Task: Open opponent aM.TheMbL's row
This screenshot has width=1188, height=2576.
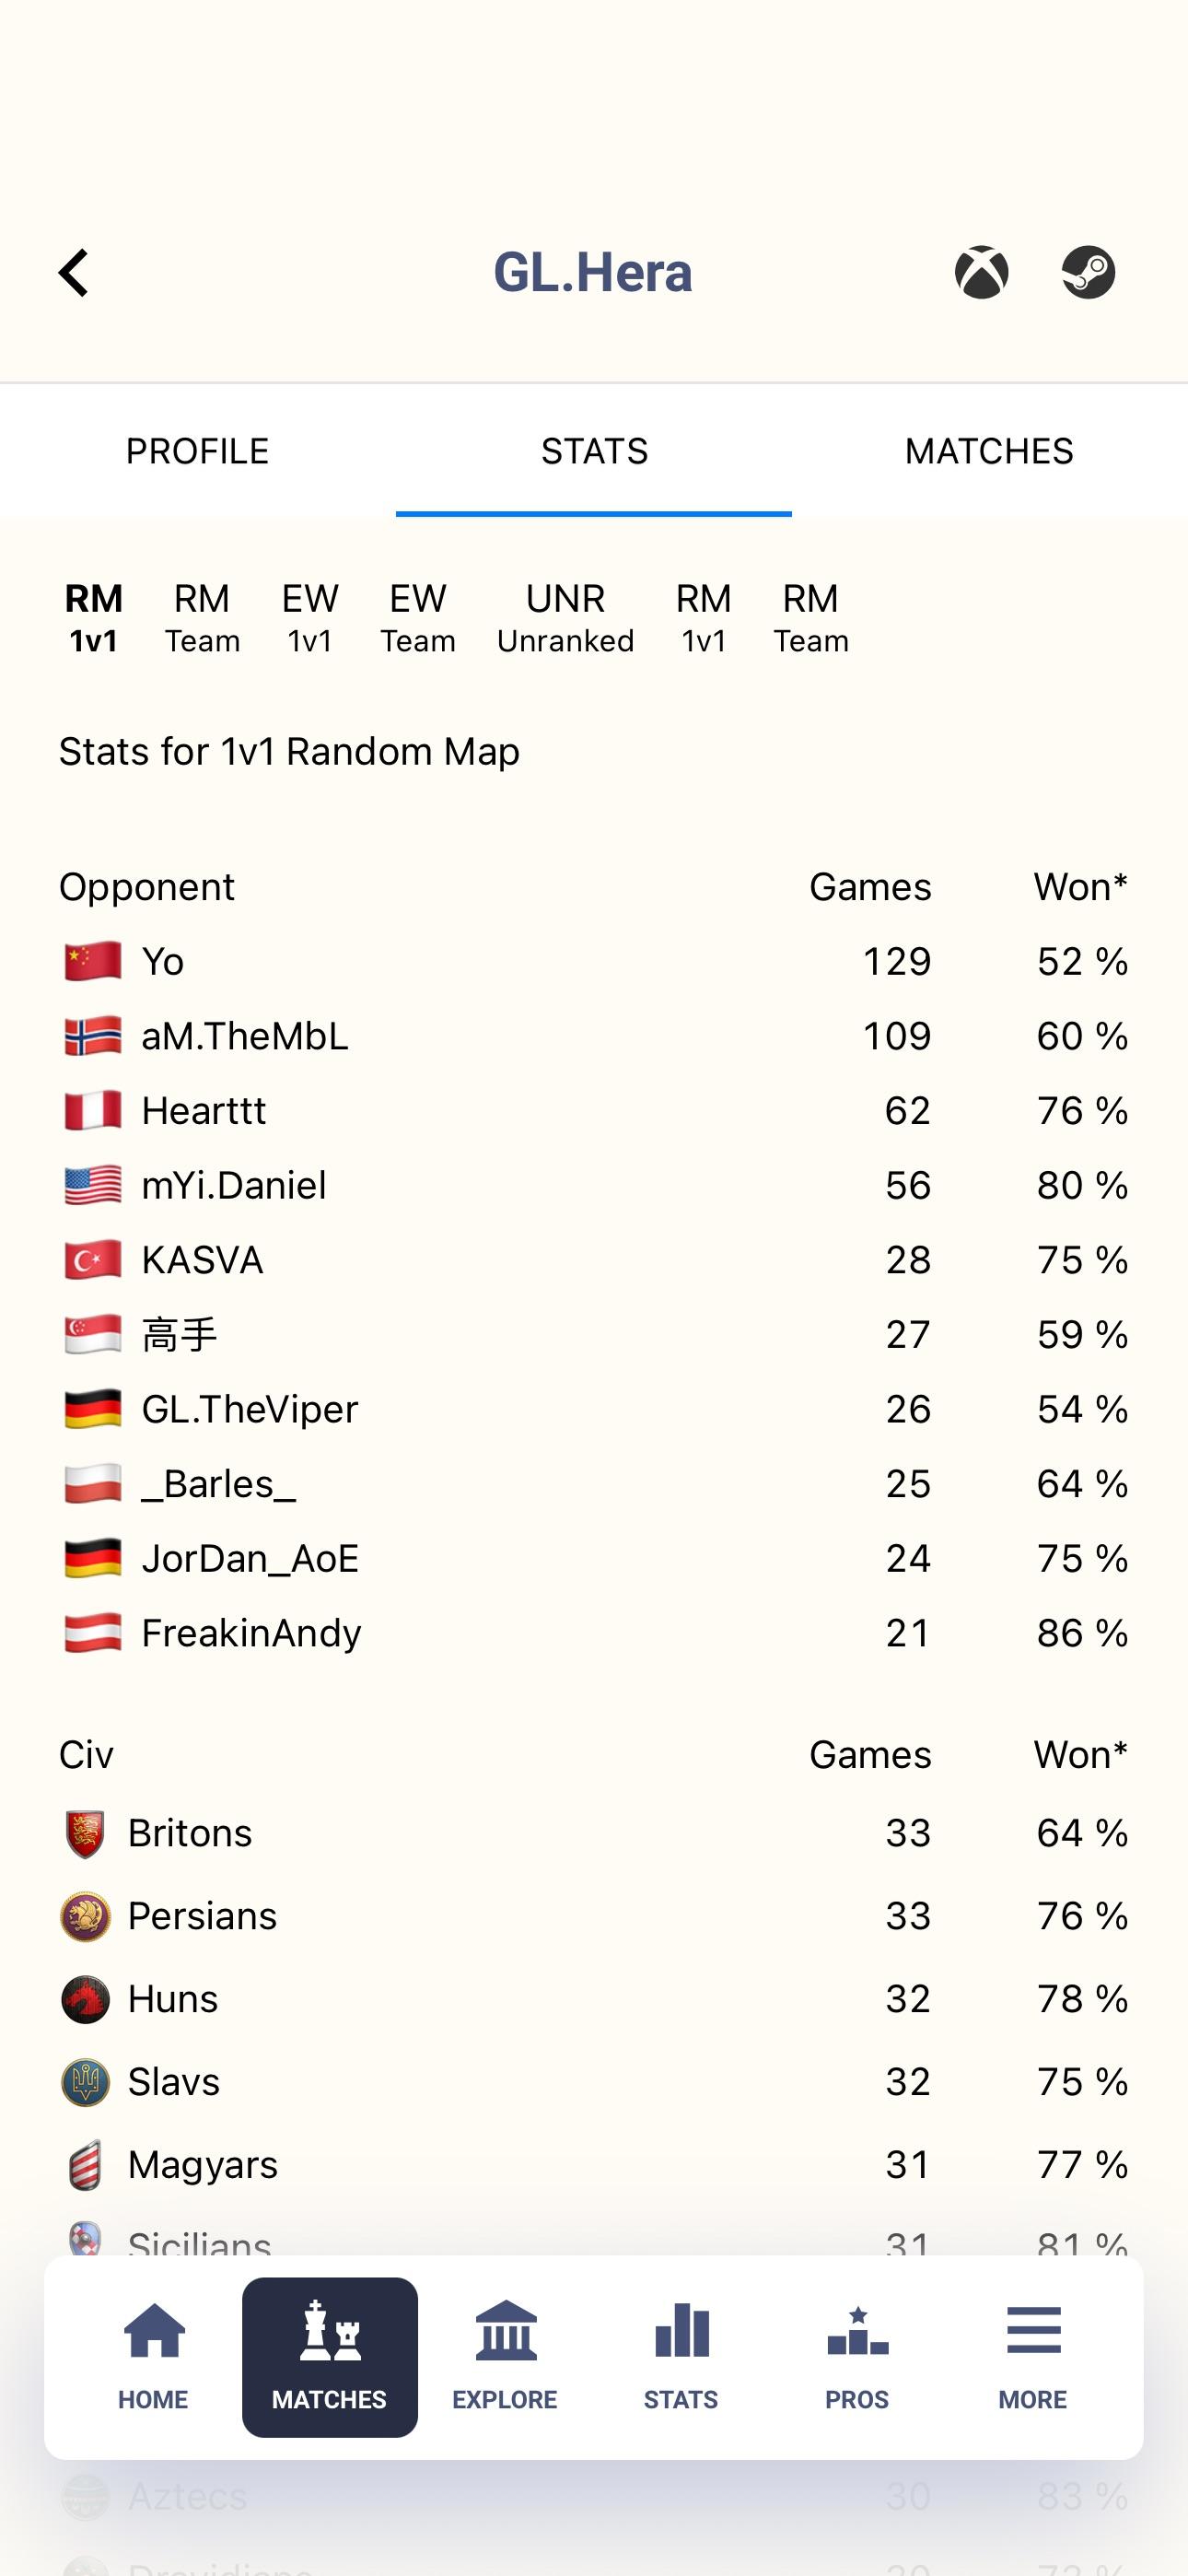Action: click(x=245, y=1036)
